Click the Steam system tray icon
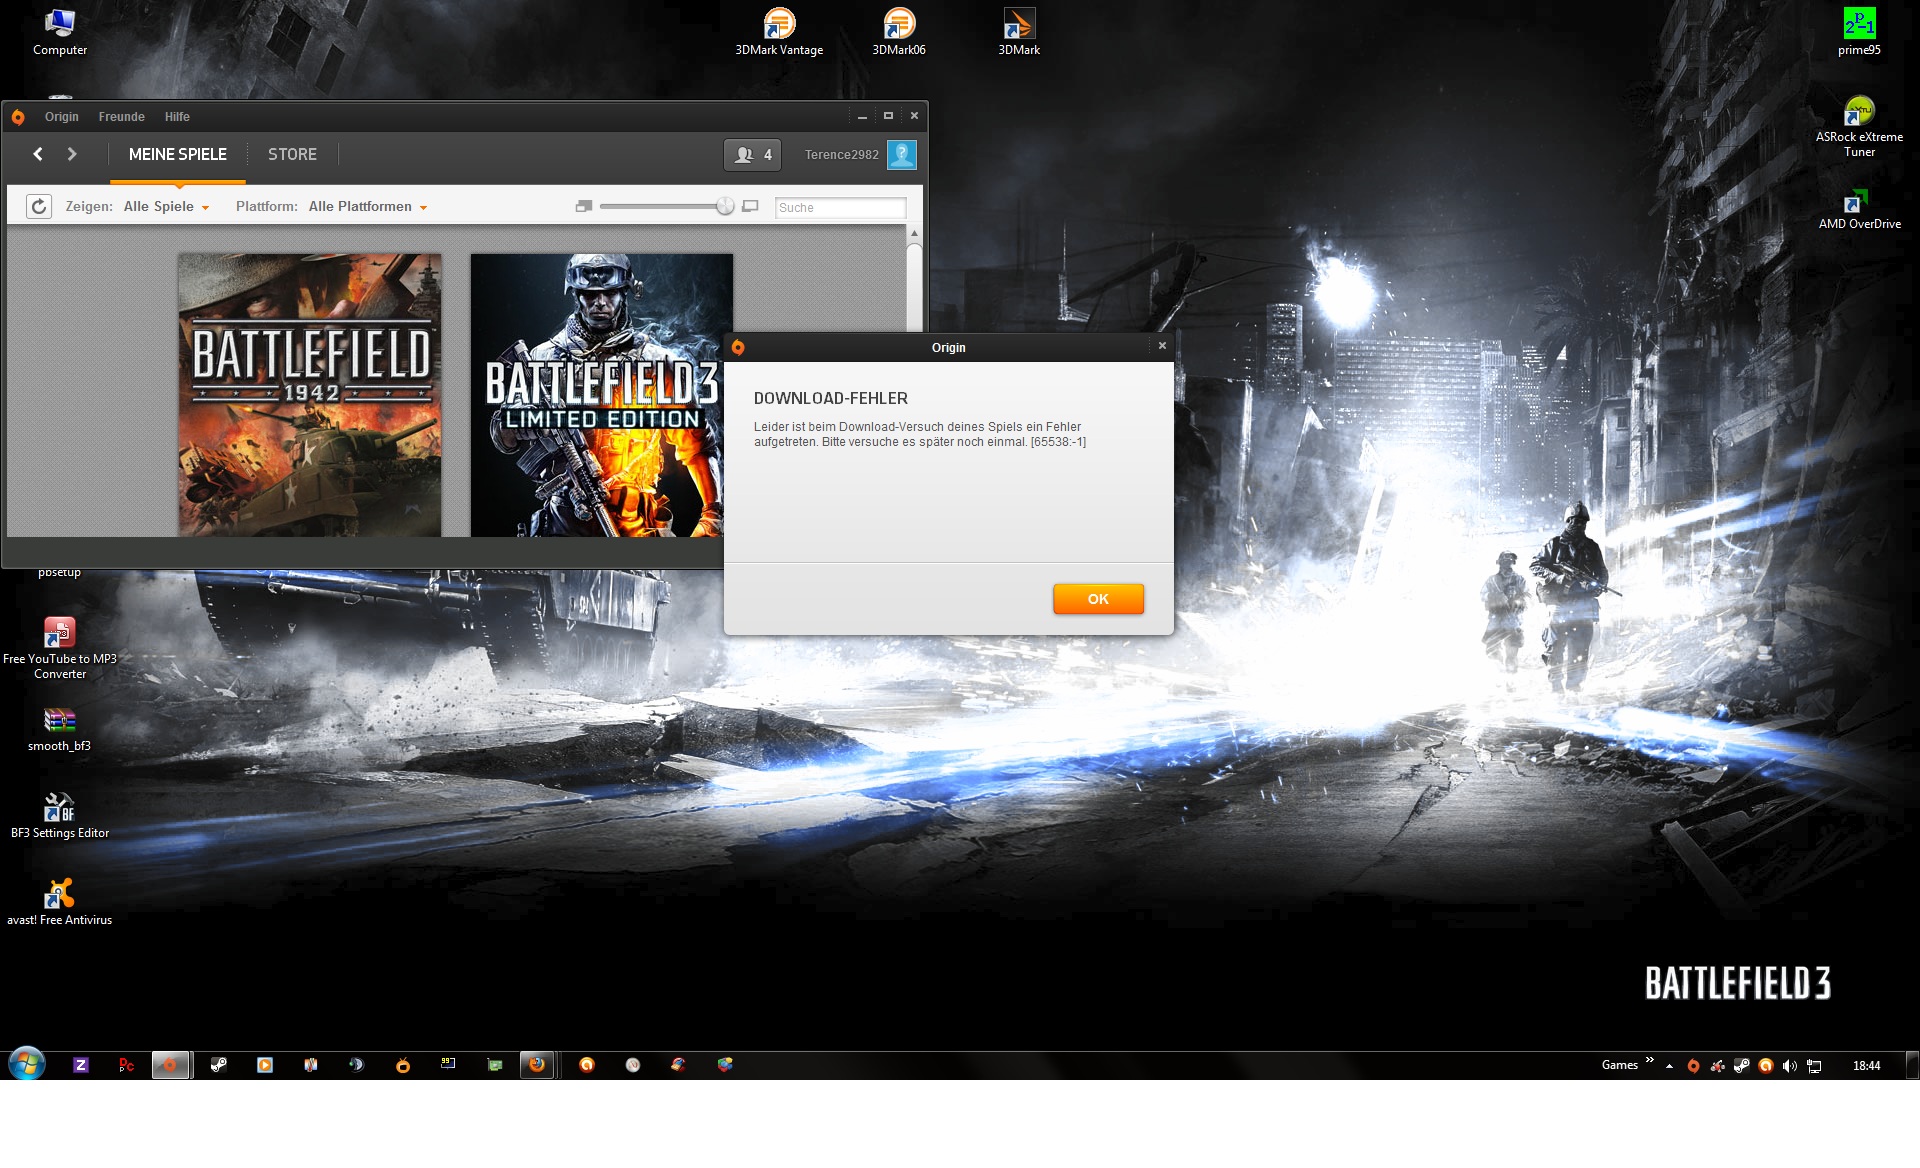Screen dimensions: 1920x1168 tap(1741, 1066)
